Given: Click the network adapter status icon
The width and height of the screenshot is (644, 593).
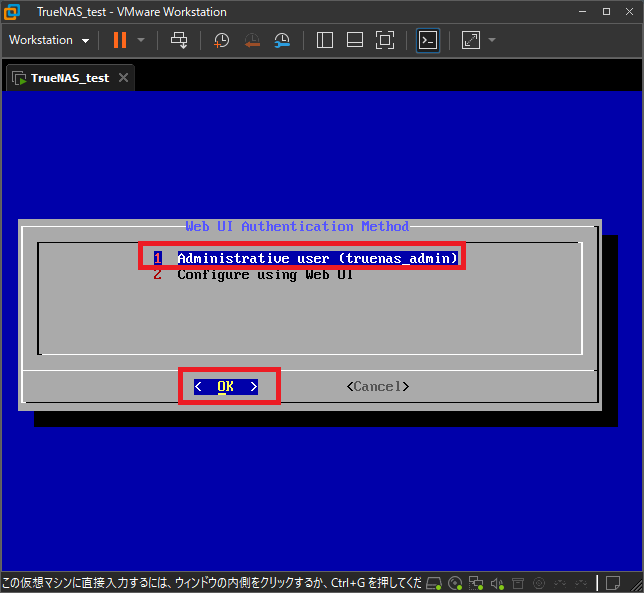Looking at the screenshot, I should (476, 583).
